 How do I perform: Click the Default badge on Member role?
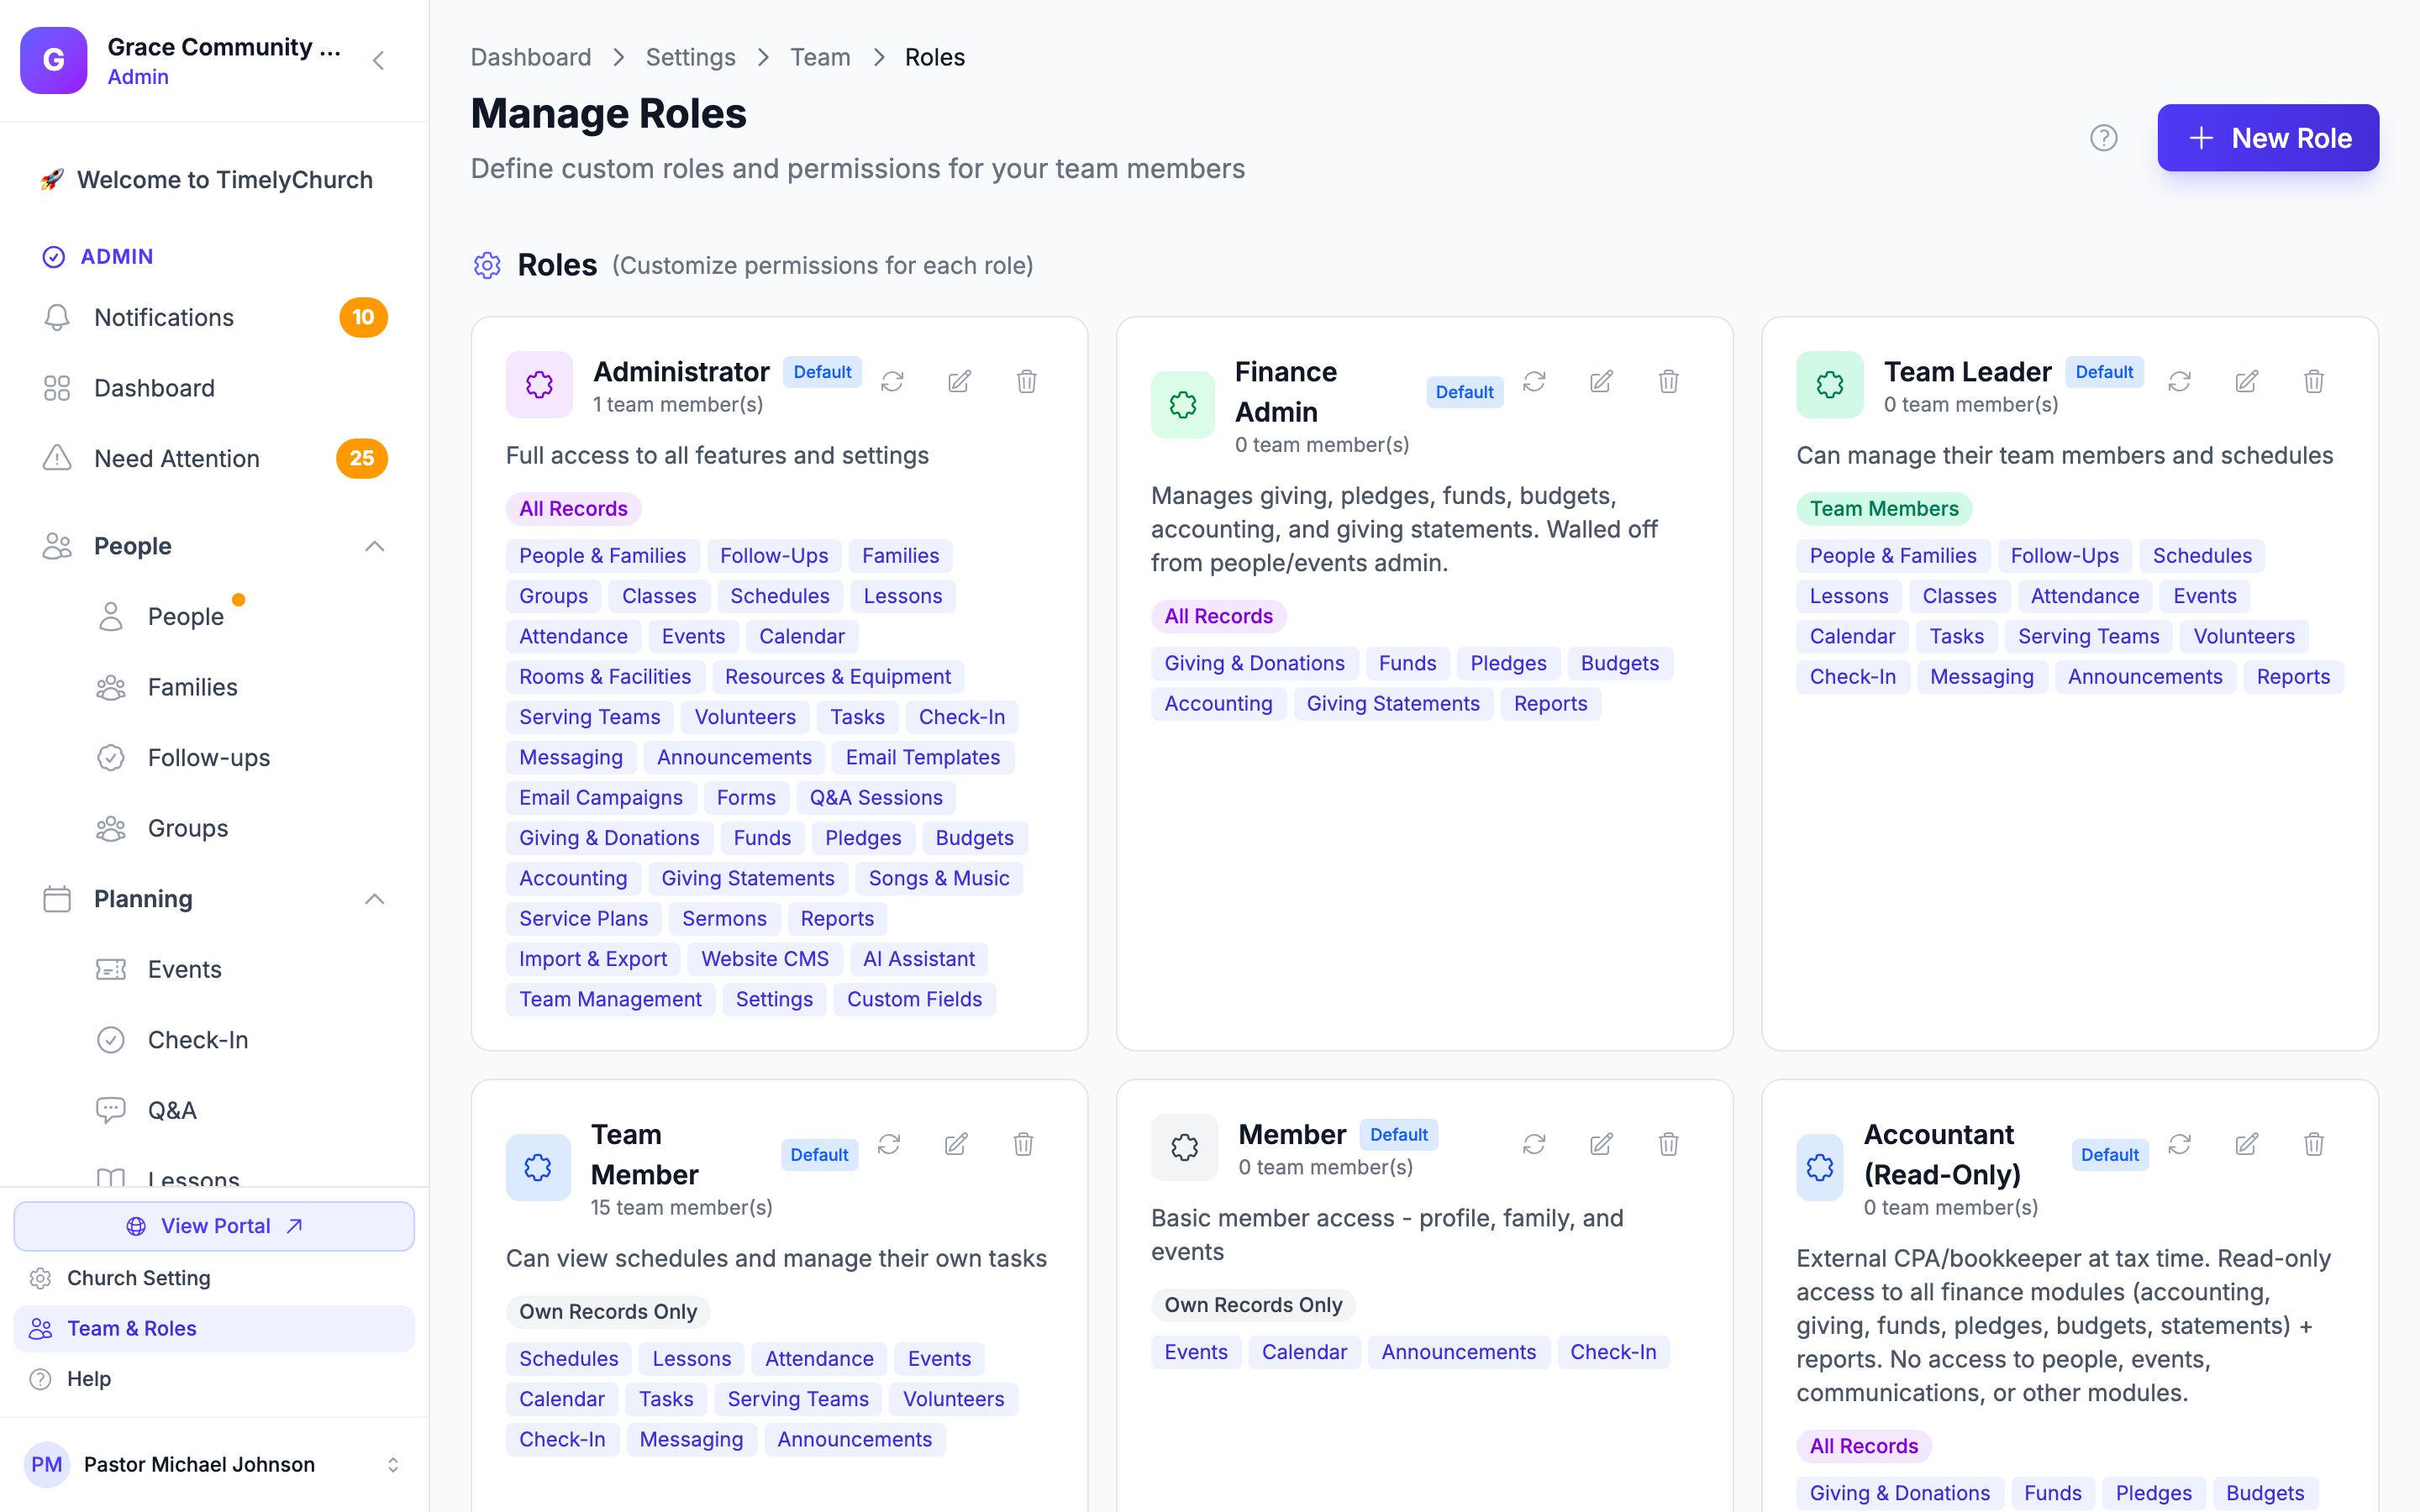pyautogui.click(x=1398, y=1134)
